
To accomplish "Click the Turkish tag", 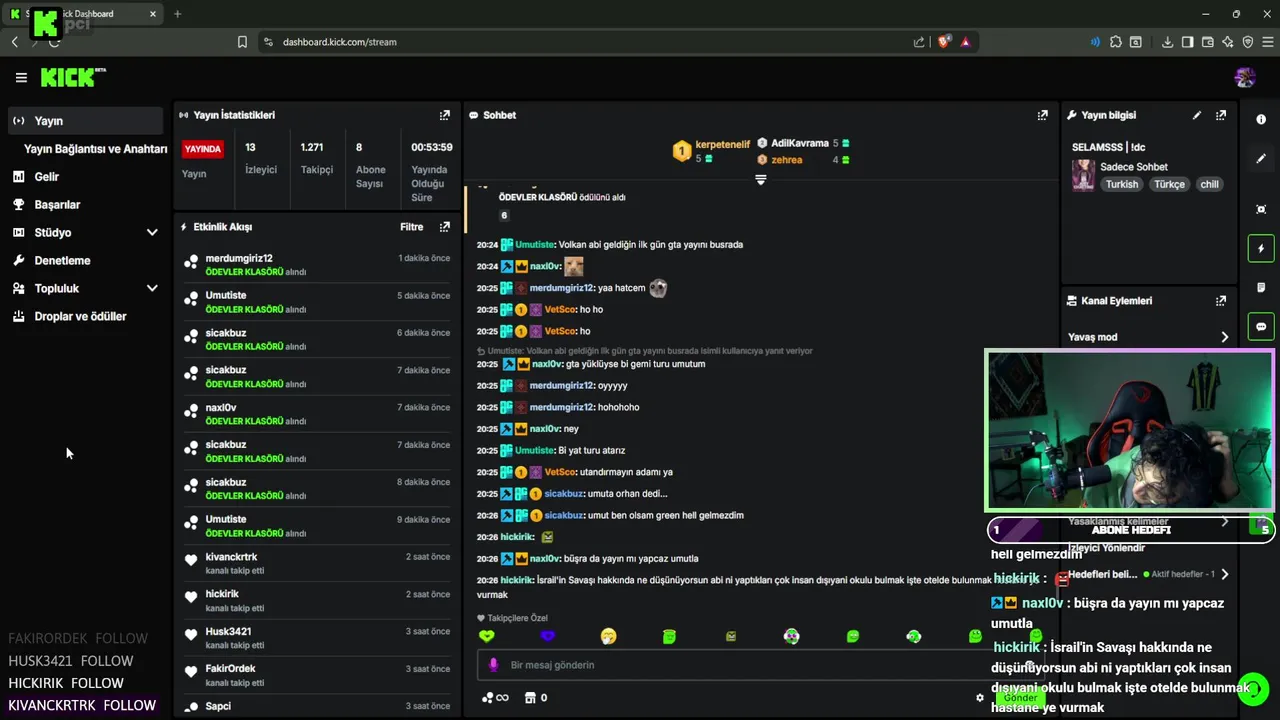I will coord(1122,184).
